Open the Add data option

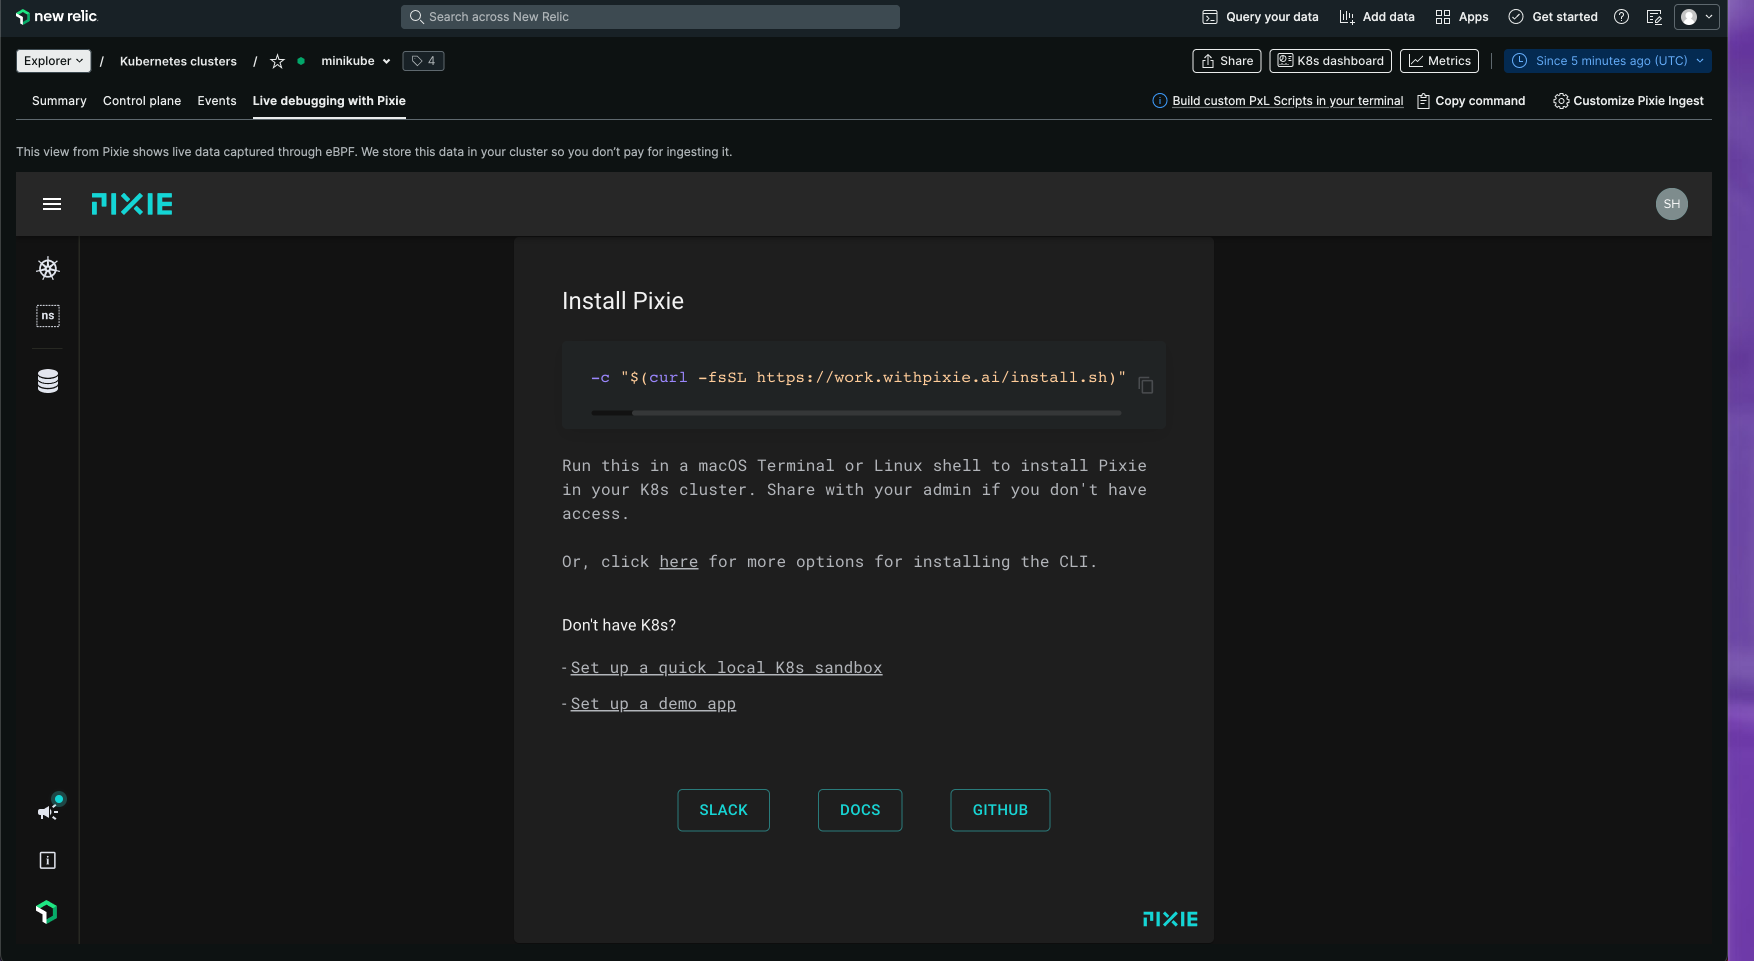click(1377, 17)
